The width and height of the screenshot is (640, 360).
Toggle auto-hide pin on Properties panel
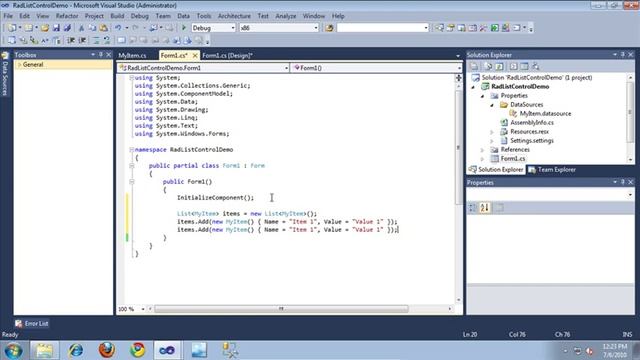point(622,182)
